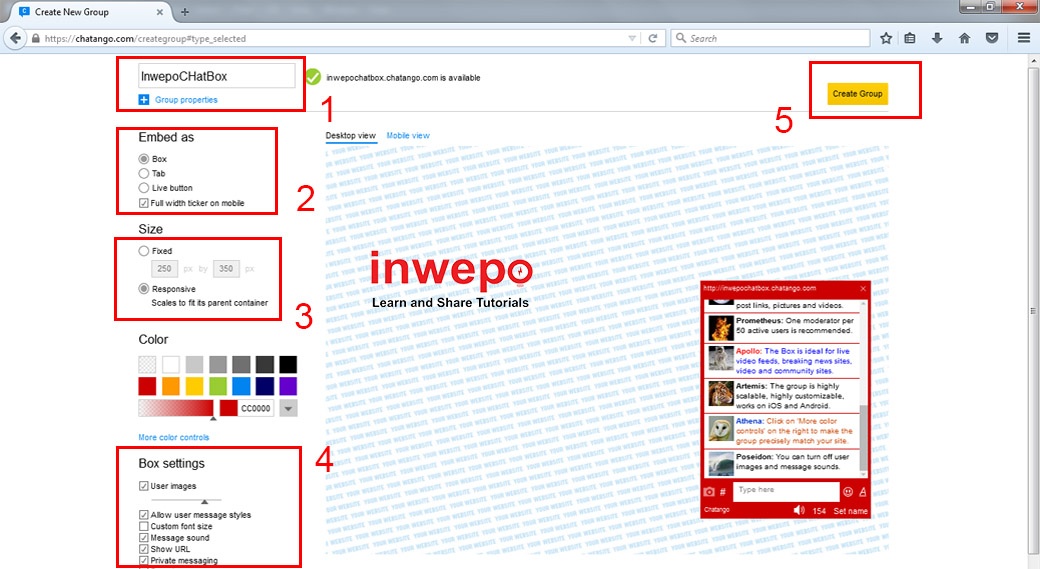Click Athena's owl avatar in chat
This screenshot has width=1040, height=569.
[721, 428]
